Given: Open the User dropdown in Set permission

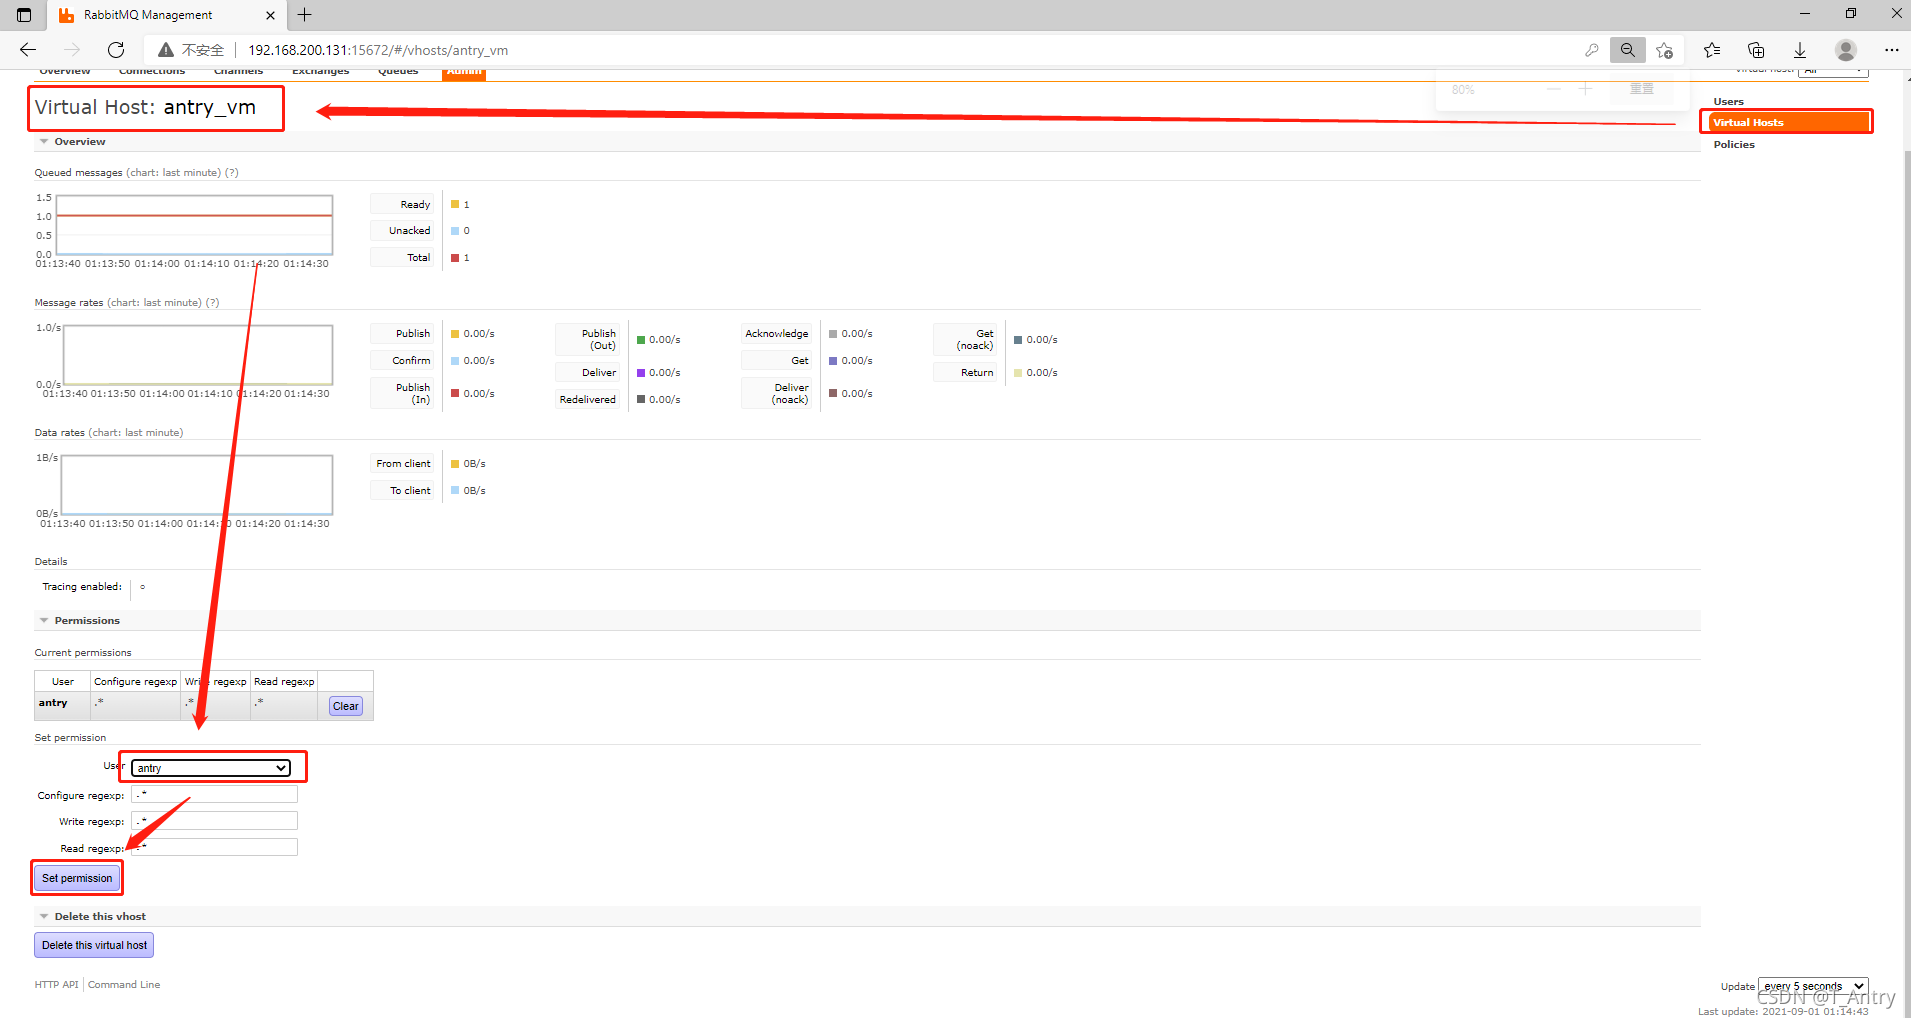Looking at the screenshot, I should (211, 768).
